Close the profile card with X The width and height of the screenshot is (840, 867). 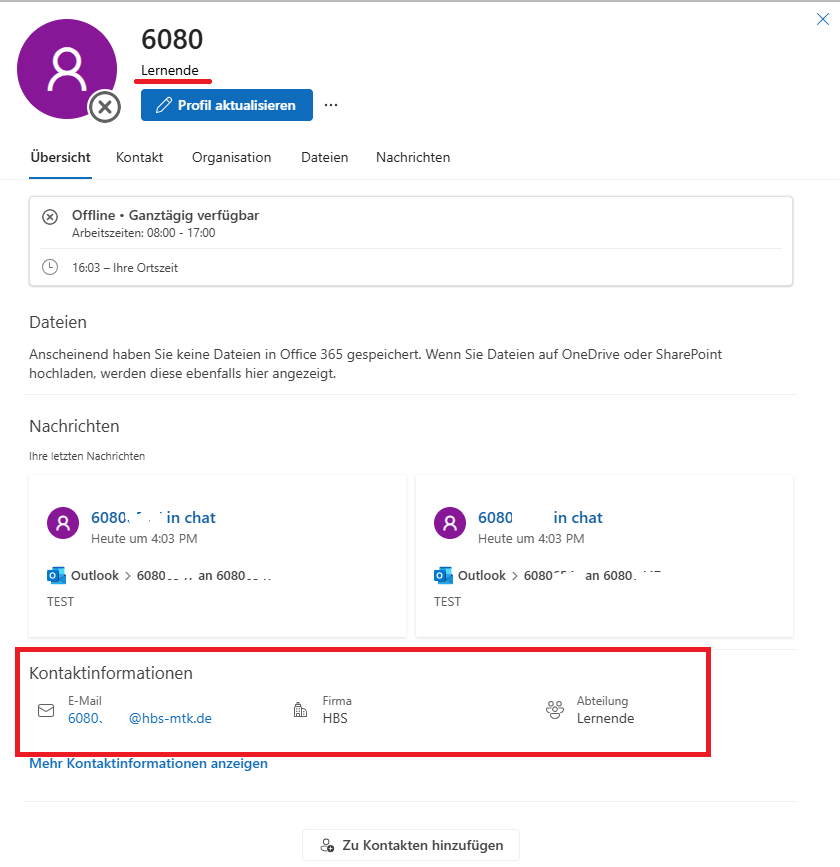point(823,19)
